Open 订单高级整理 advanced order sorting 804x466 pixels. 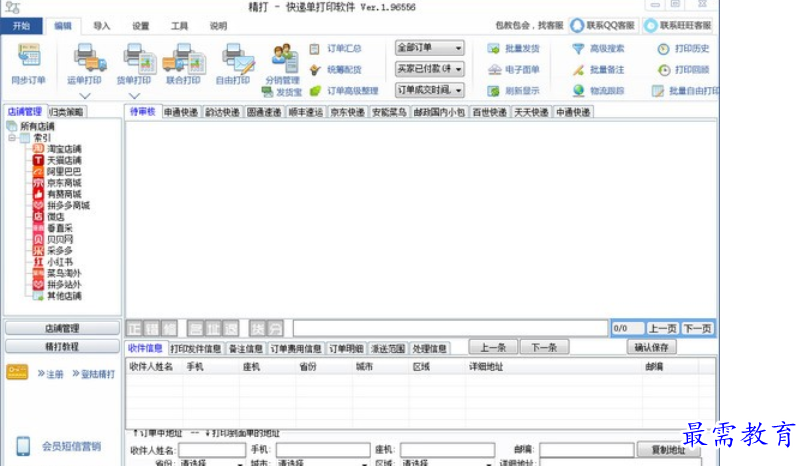pos(344,91)
